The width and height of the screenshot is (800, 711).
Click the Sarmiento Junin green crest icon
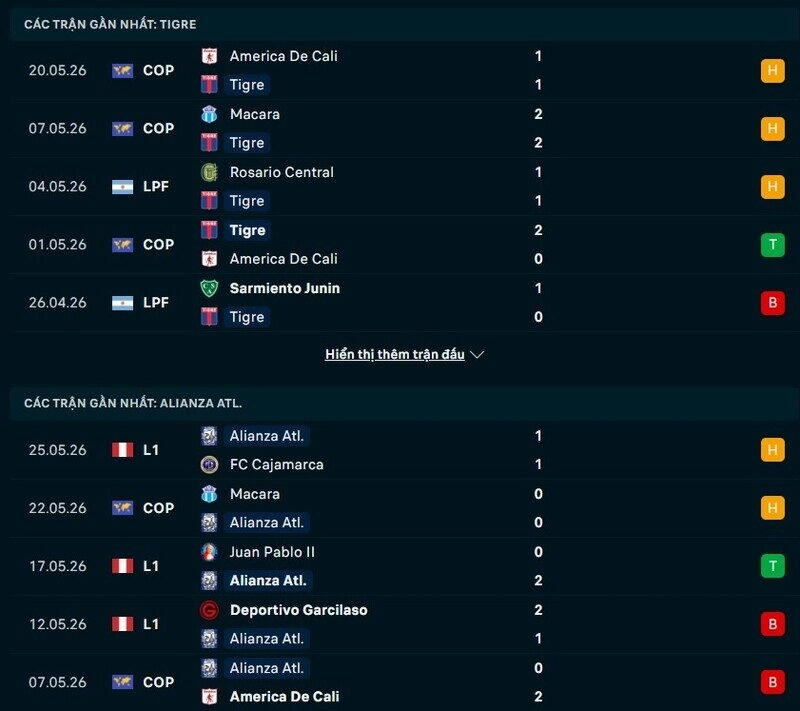coord(209,288)
